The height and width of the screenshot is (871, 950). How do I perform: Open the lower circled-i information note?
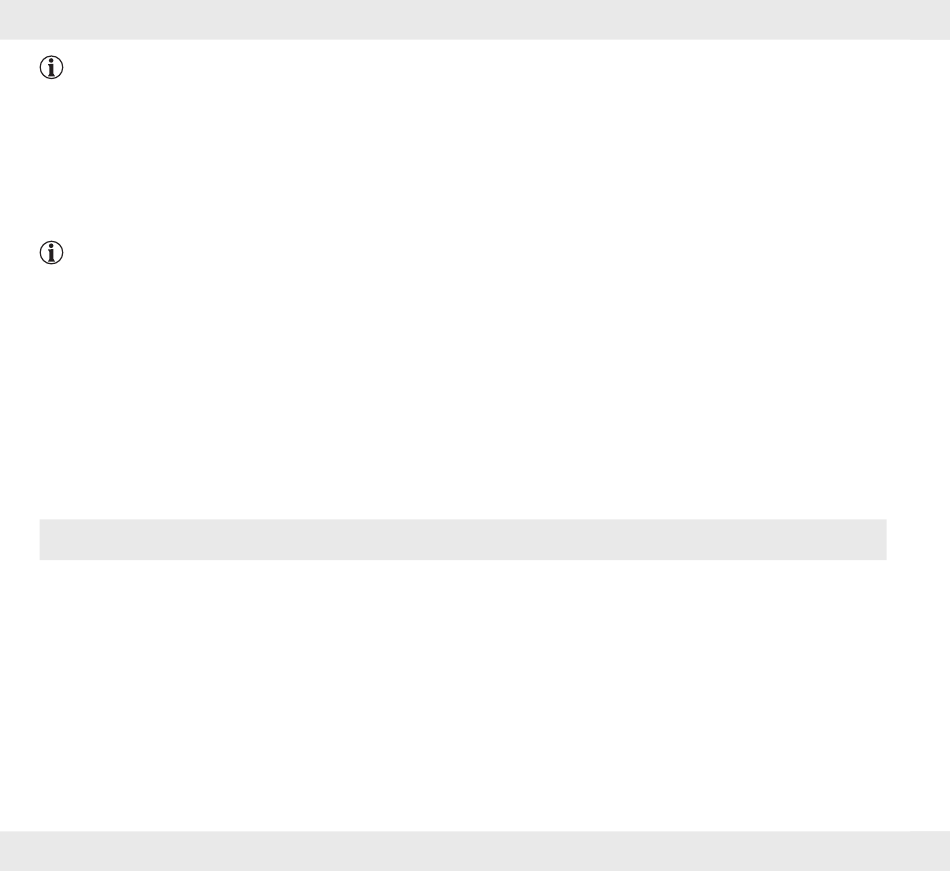tap(51, 253)
